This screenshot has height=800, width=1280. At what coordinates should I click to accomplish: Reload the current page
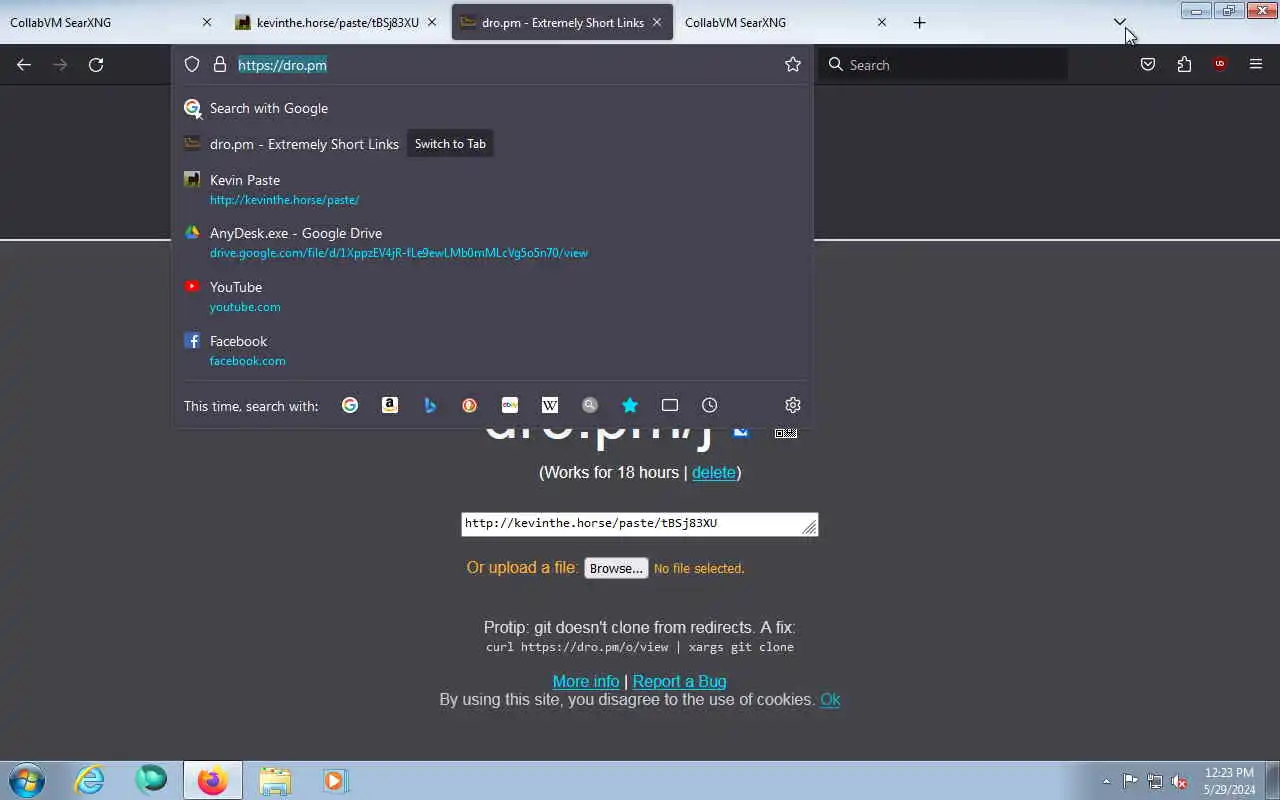coord(96,65)
